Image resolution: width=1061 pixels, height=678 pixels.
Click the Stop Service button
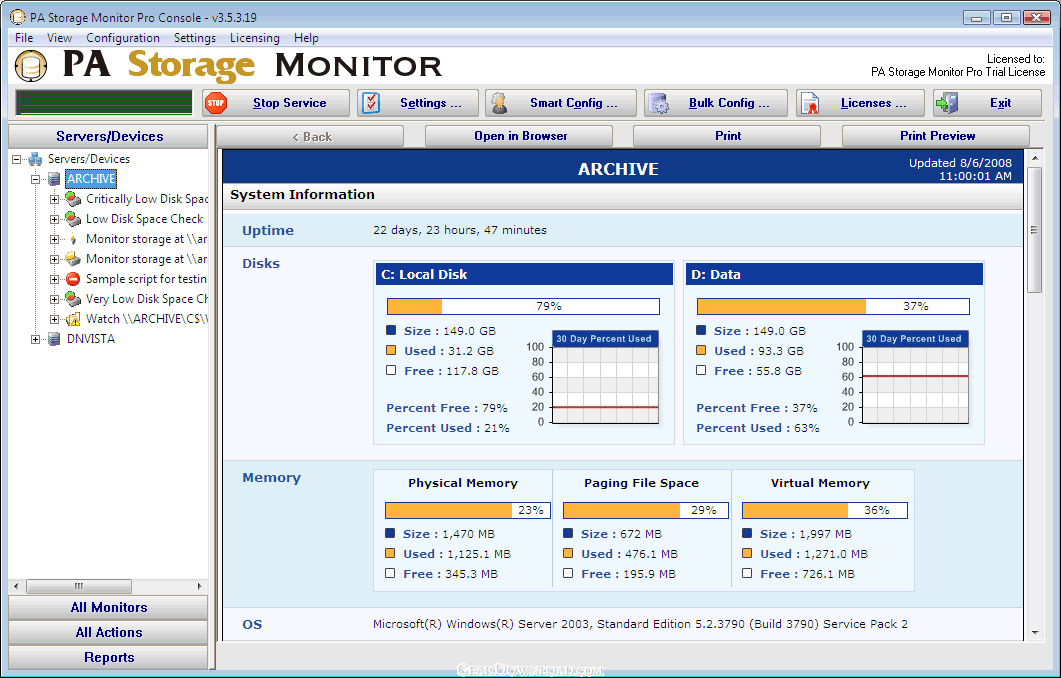pos(275,103)
